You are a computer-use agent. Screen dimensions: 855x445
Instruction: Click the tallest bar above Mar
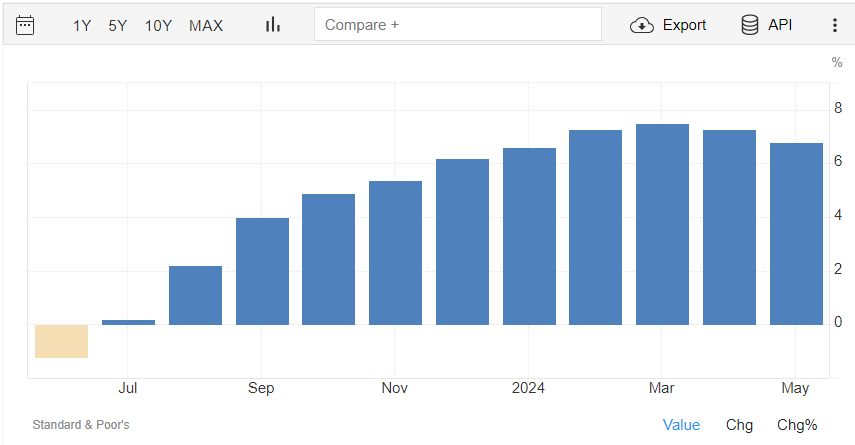point(663,225)
